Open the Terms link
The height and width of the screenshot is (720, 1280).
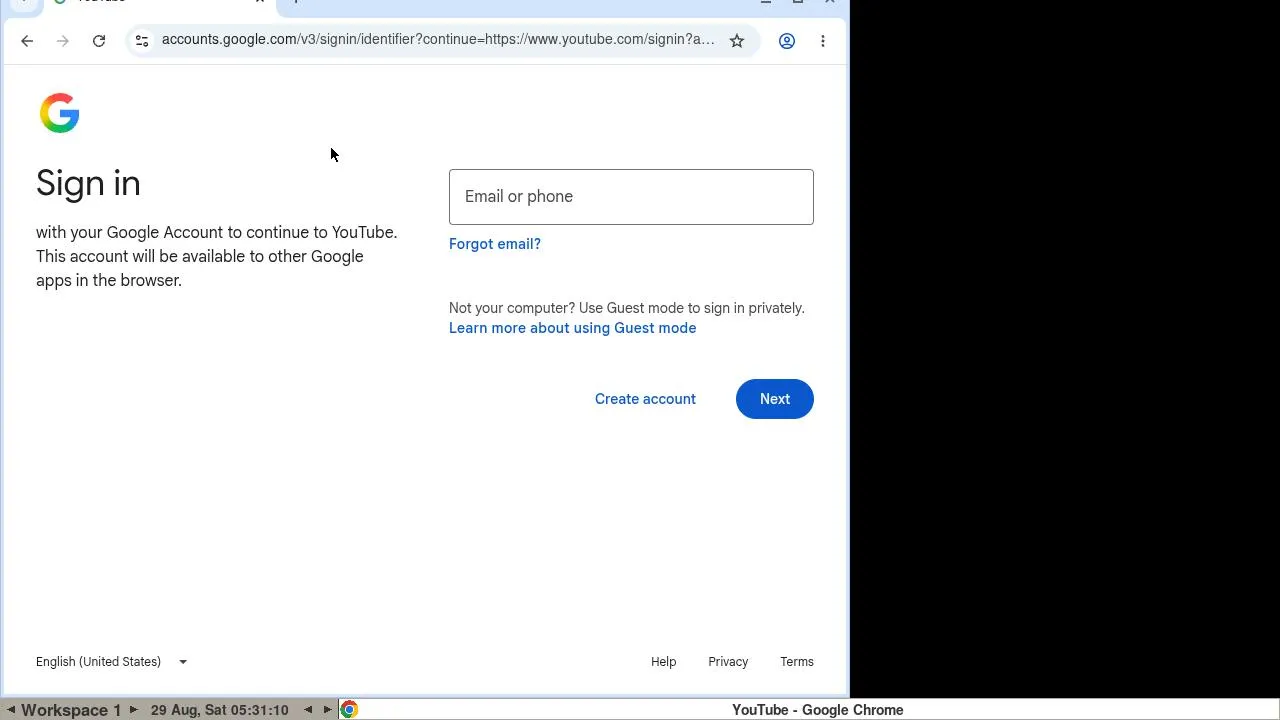797,662
